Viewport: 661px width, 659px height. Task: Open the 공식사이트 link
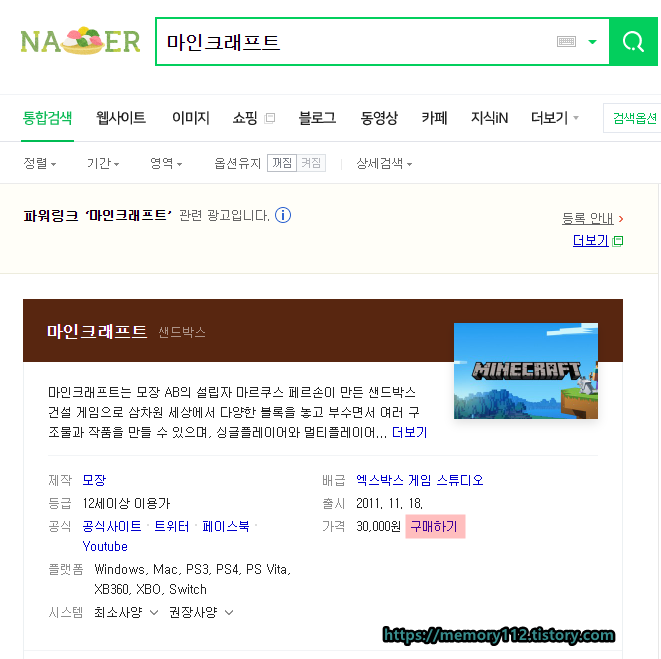point(112,526)
